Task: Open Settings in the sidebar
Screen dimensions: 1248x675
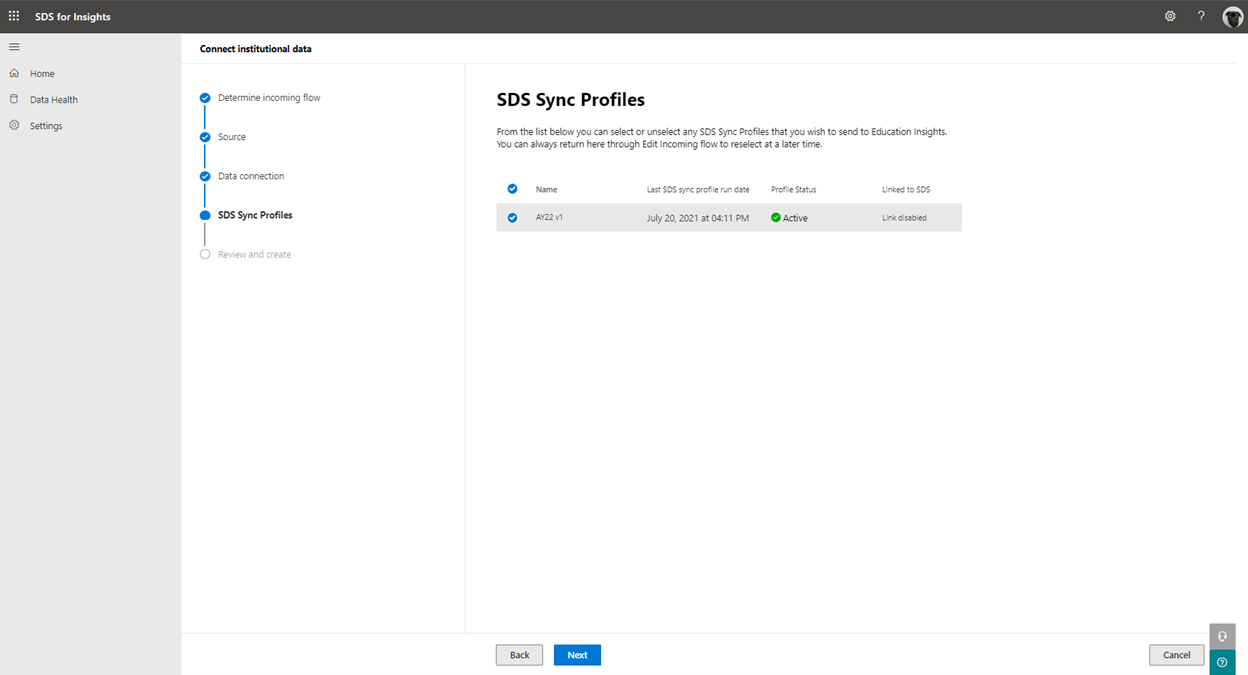Action: (46, 126)
